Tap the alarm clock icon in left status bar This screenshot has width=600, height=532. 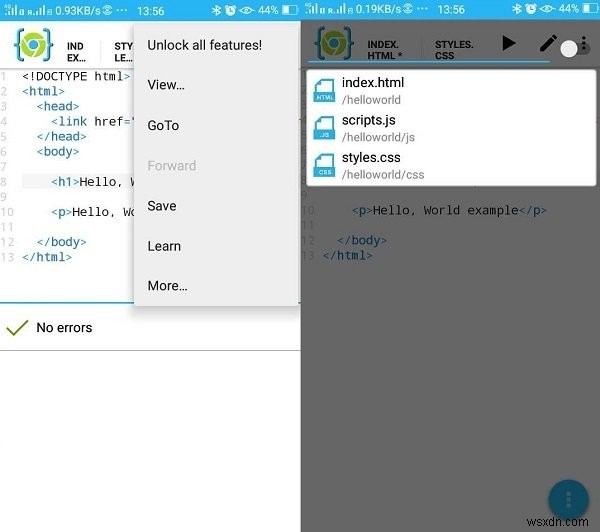[230, 10]
